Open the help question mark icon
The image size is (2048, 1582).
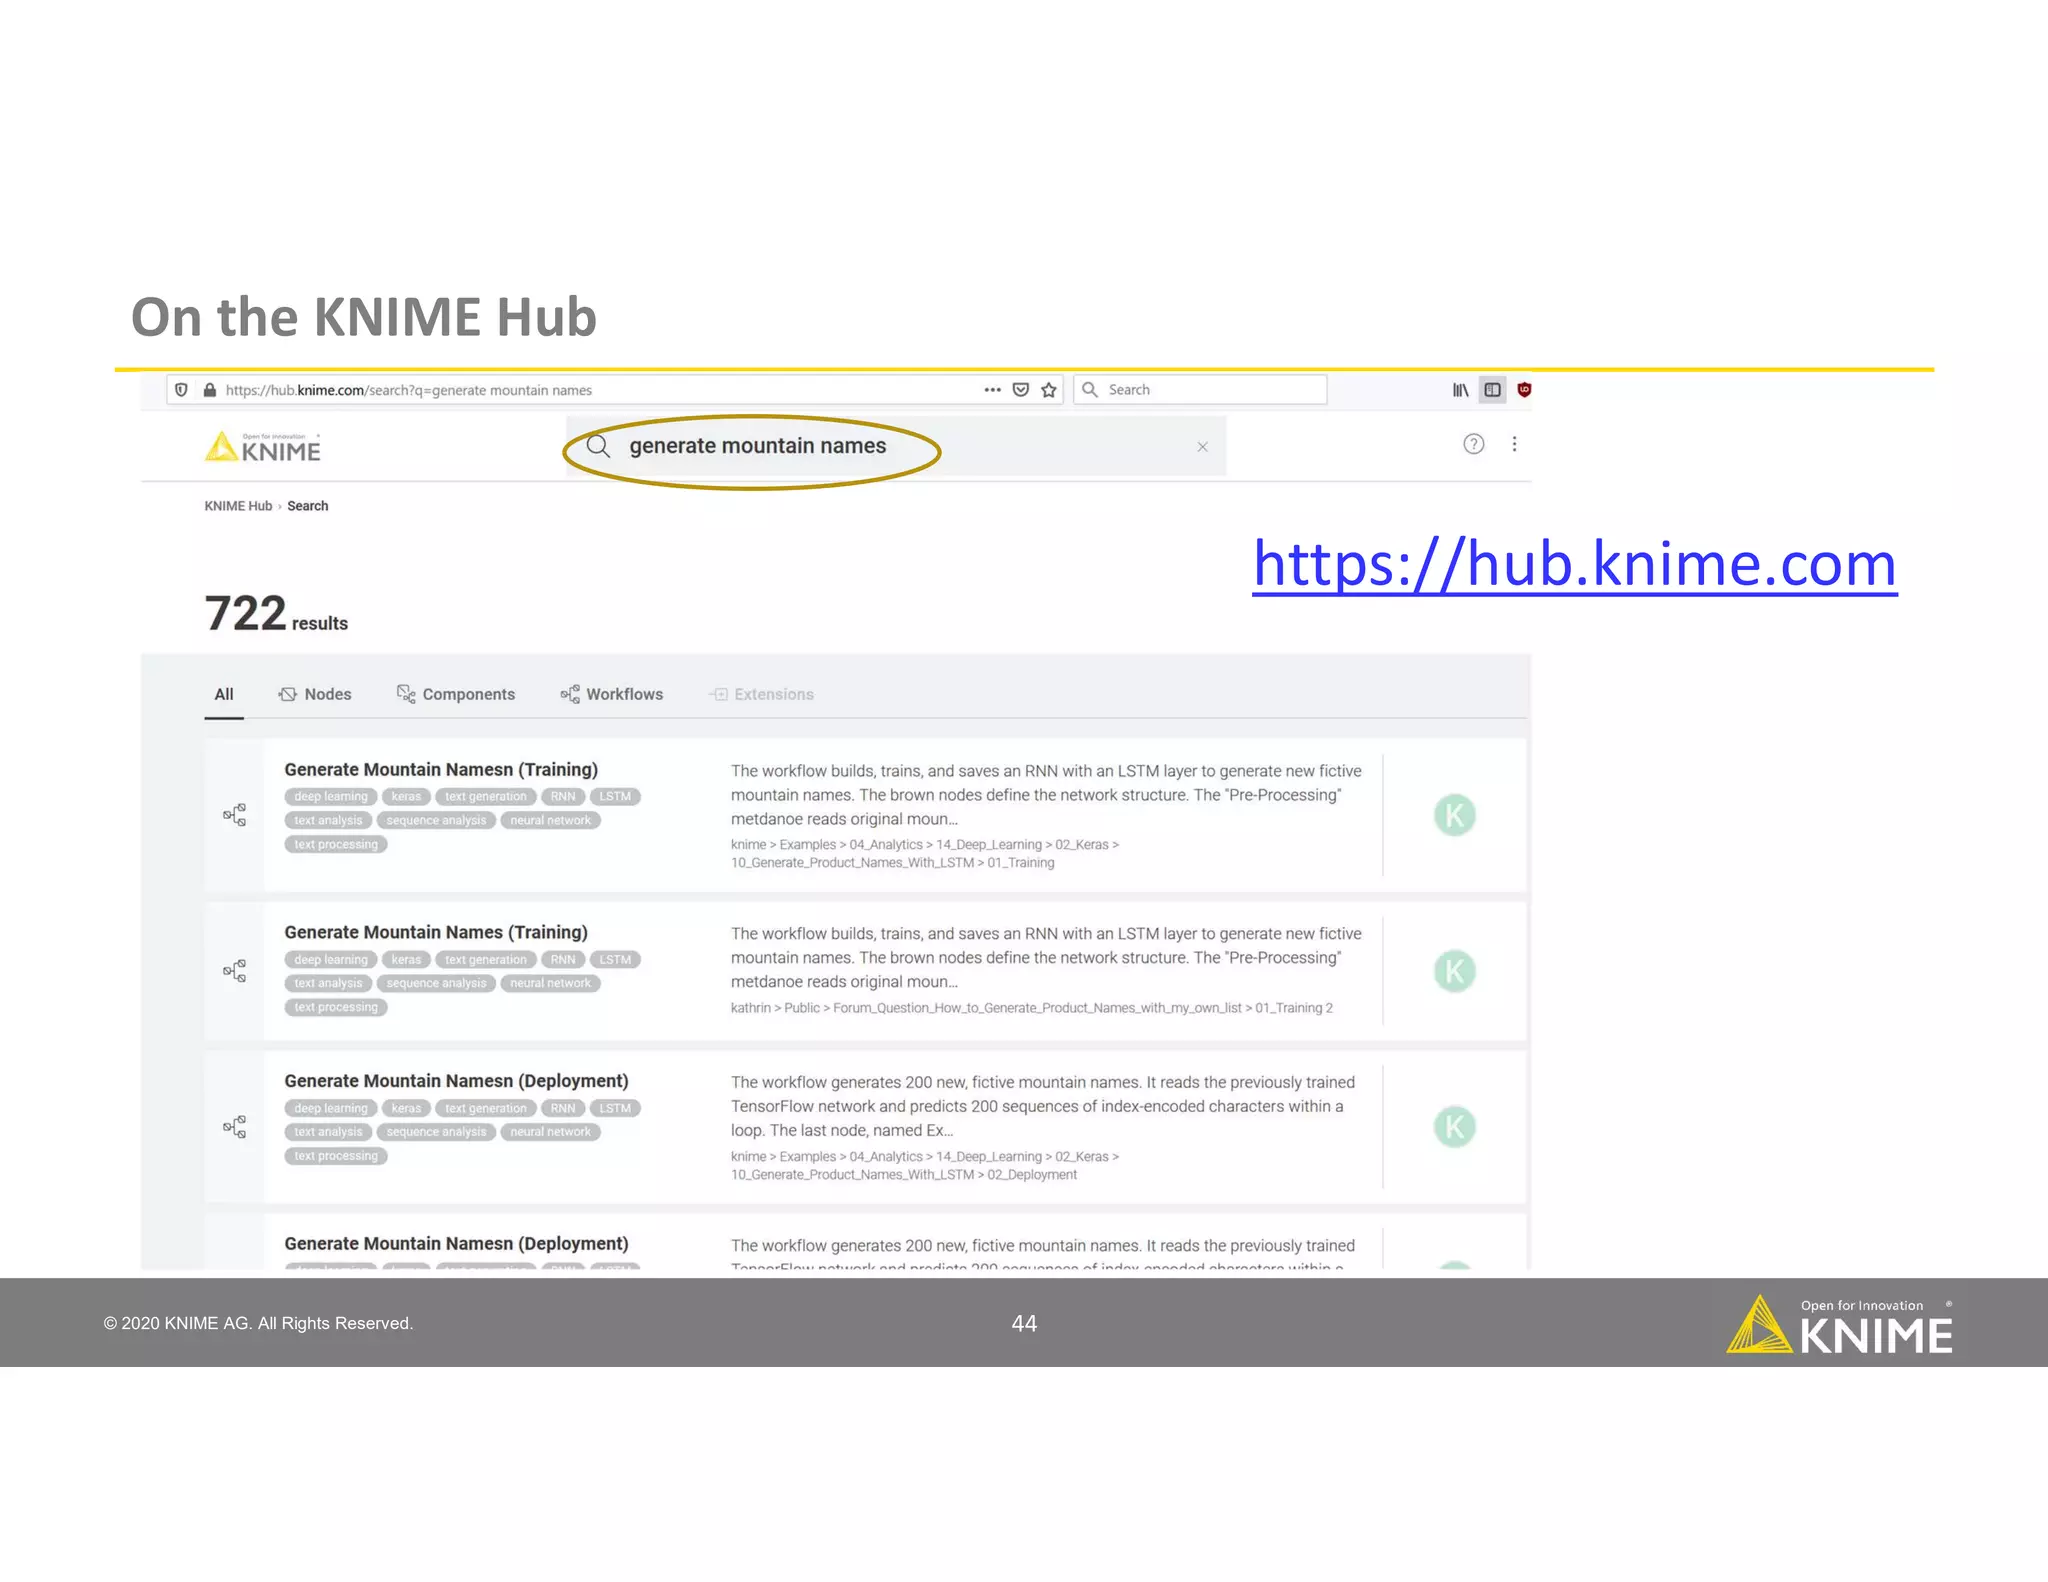(1474, 444)
